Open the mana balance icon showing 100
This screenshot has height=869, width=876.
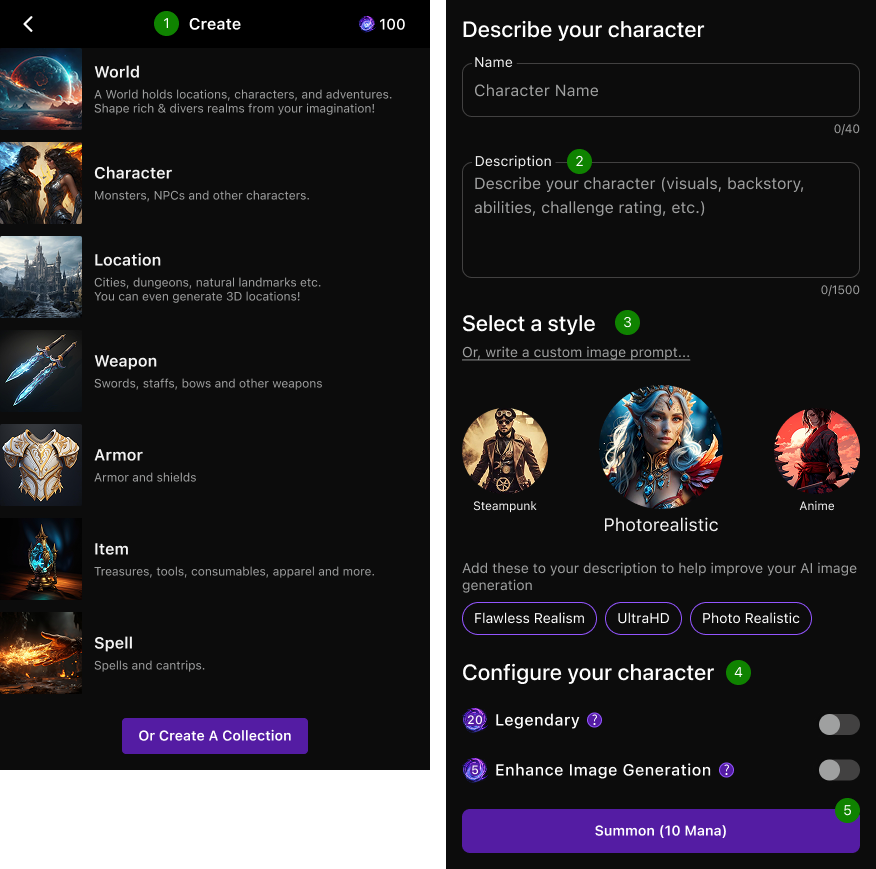point(366,24)
